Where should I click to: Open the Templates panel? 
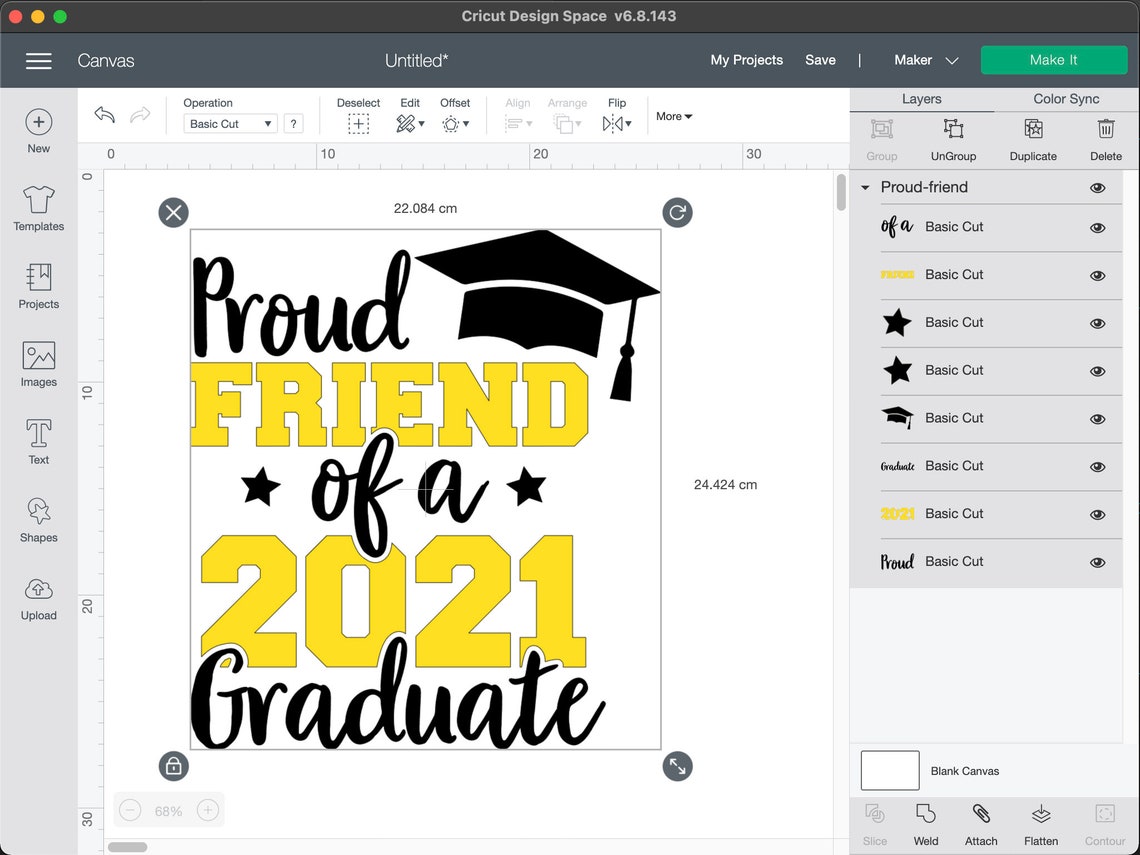tap(38, 209)
